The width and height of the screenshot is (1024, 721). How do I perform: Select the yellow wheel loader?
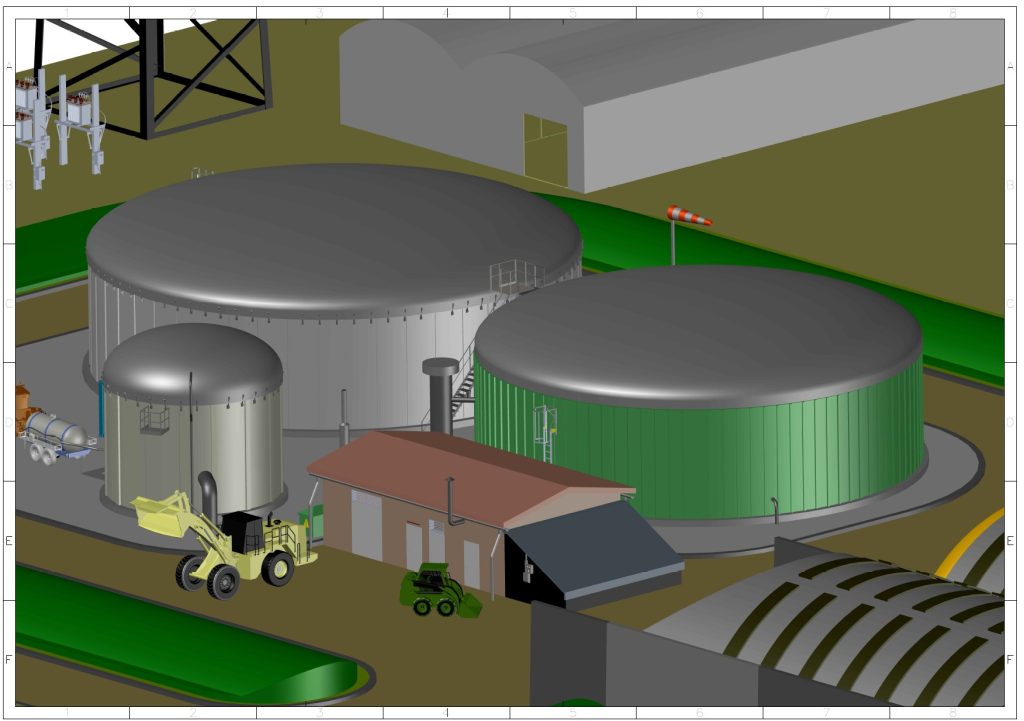(x=225, y=545)
